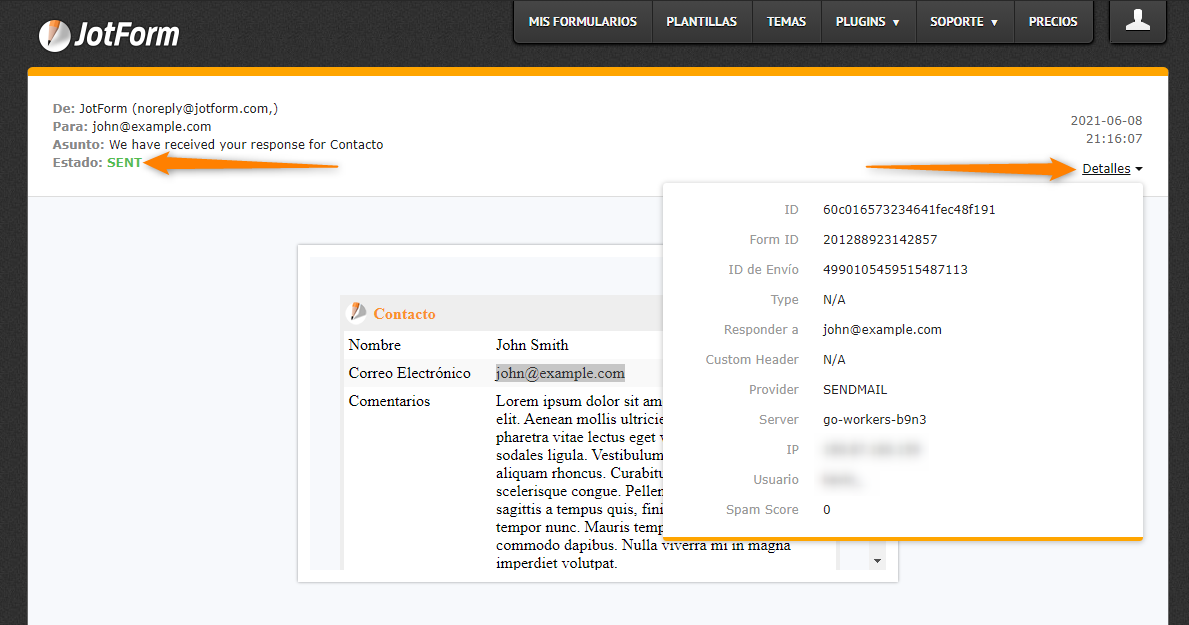Open Mis Formularios menu item
1189x625 pixels.
[582, 22]
